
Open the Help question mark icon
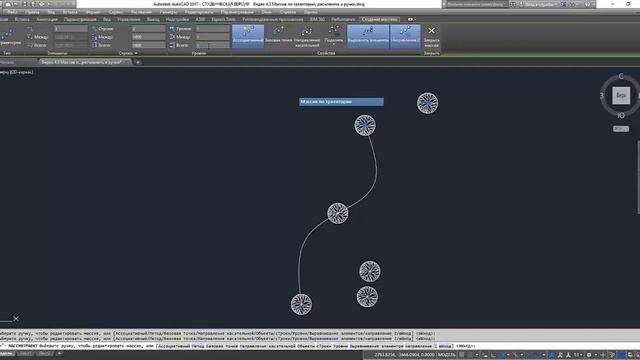pos(588,4)
